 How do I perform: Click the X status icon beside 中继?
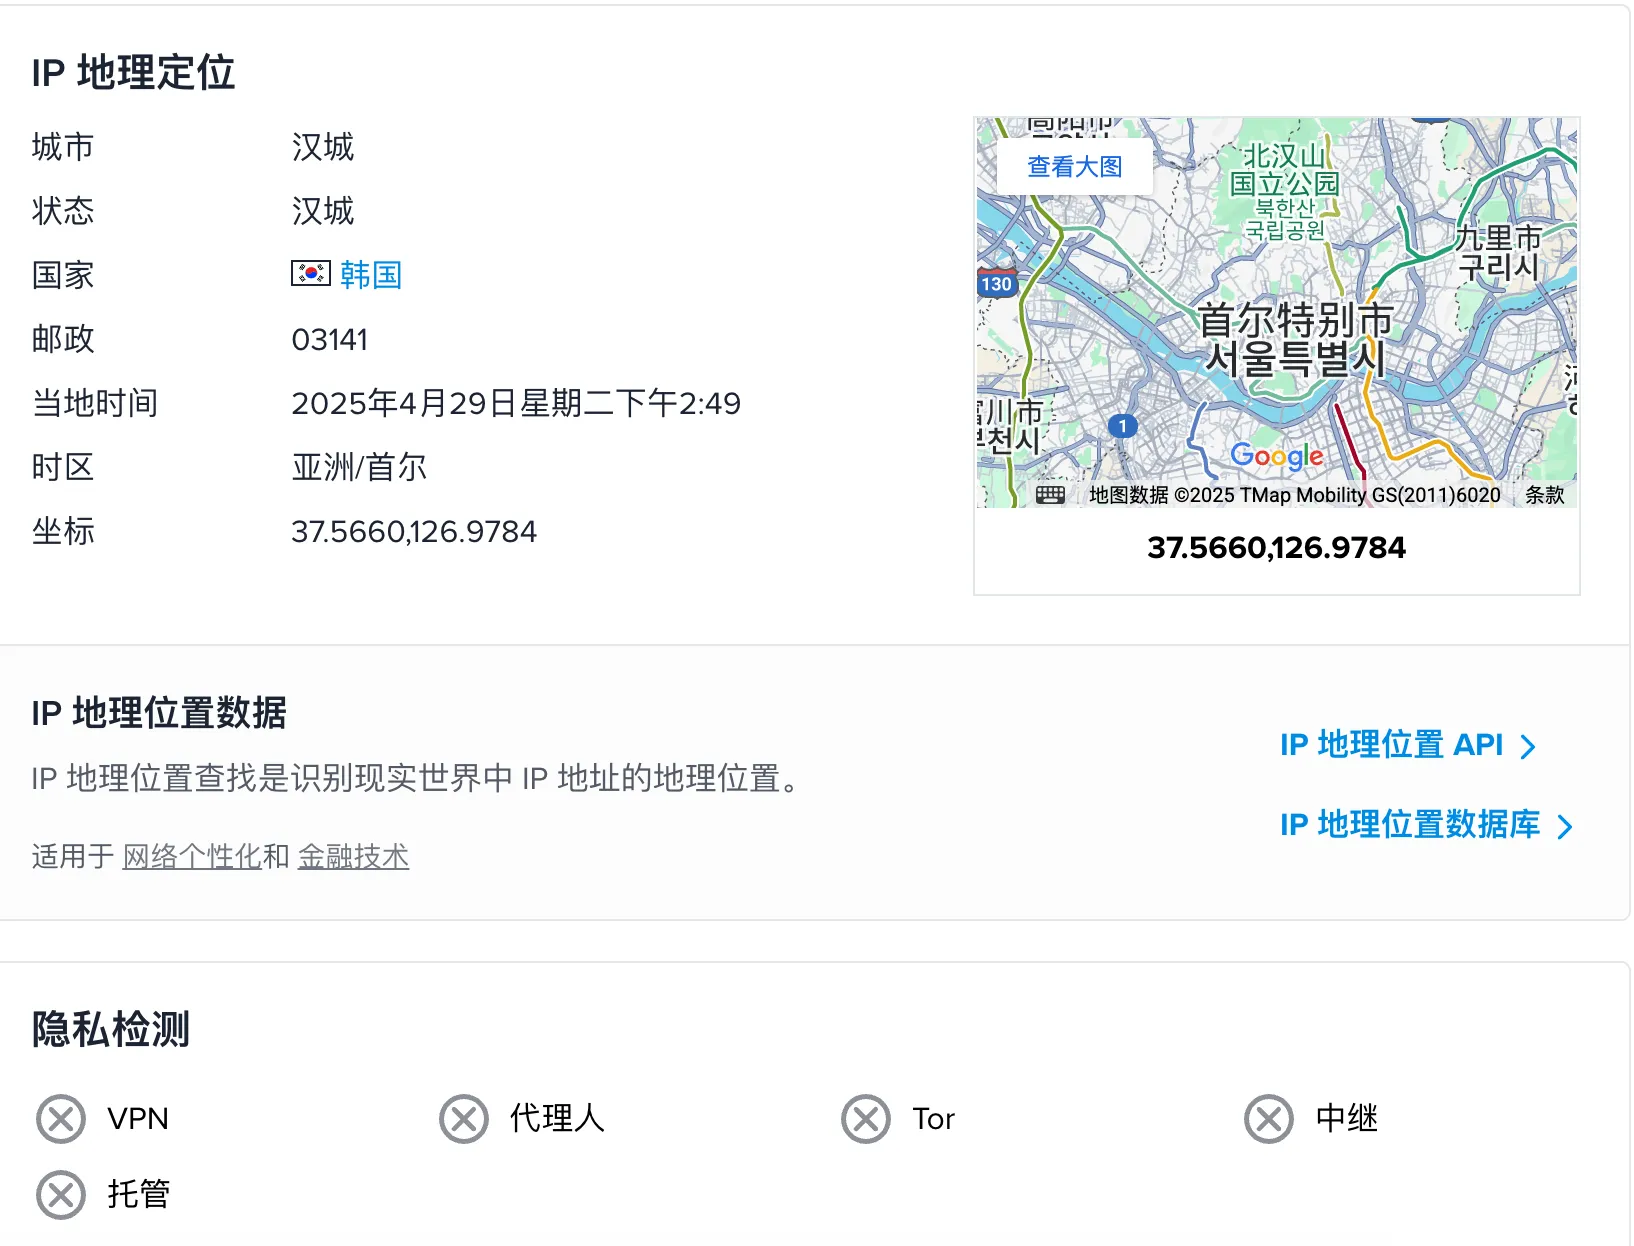1269,1118
